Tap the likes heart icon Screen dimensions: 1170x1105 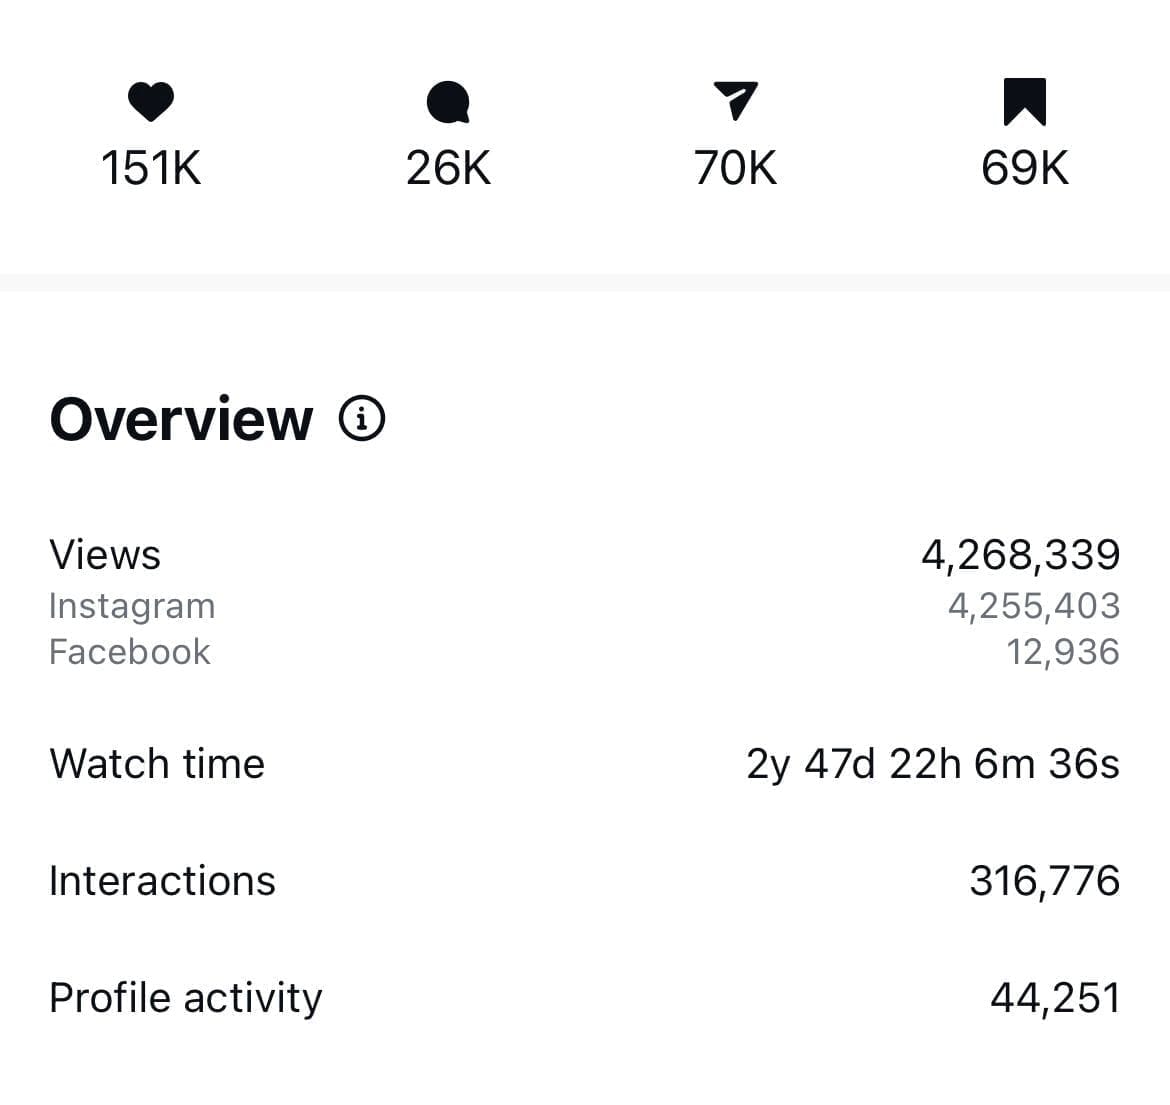(x=151, y=102)
